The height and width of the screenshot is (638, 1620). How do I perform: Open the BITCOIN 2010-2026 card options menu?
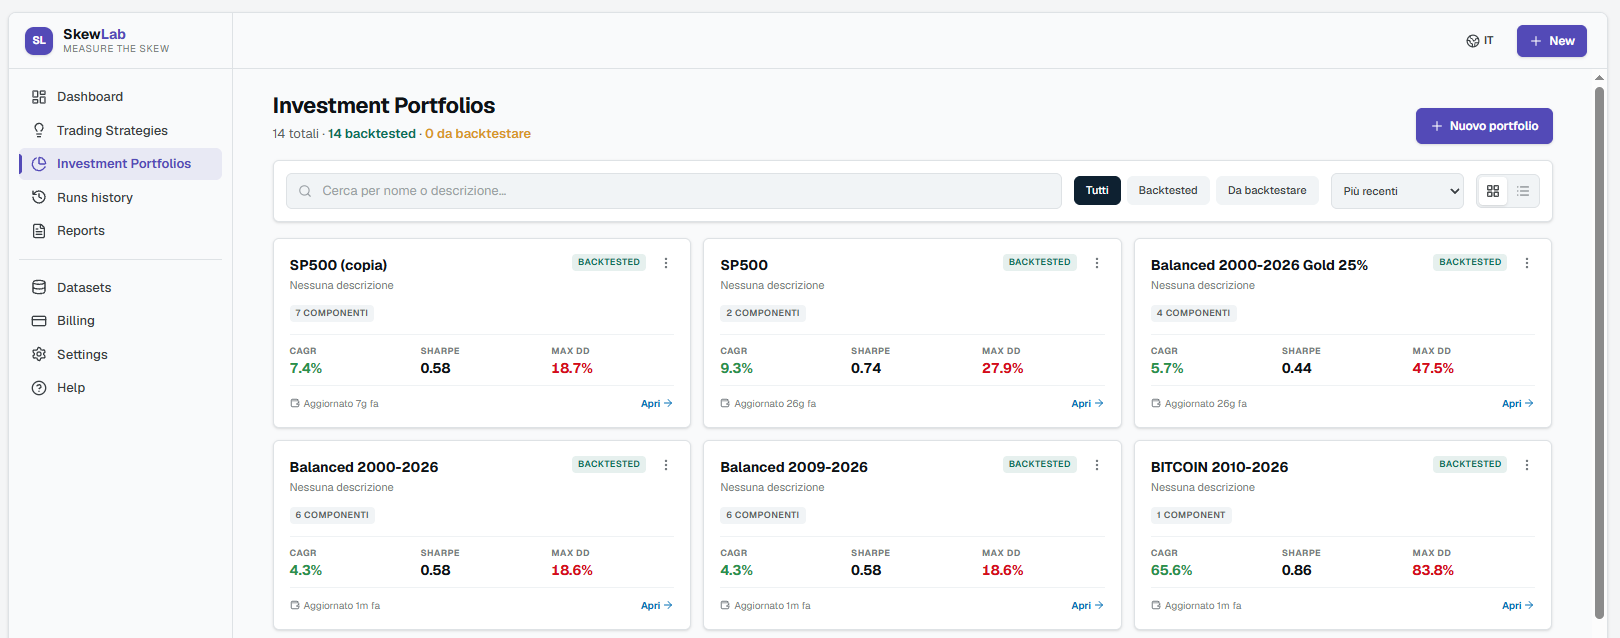coord(1527,465)
